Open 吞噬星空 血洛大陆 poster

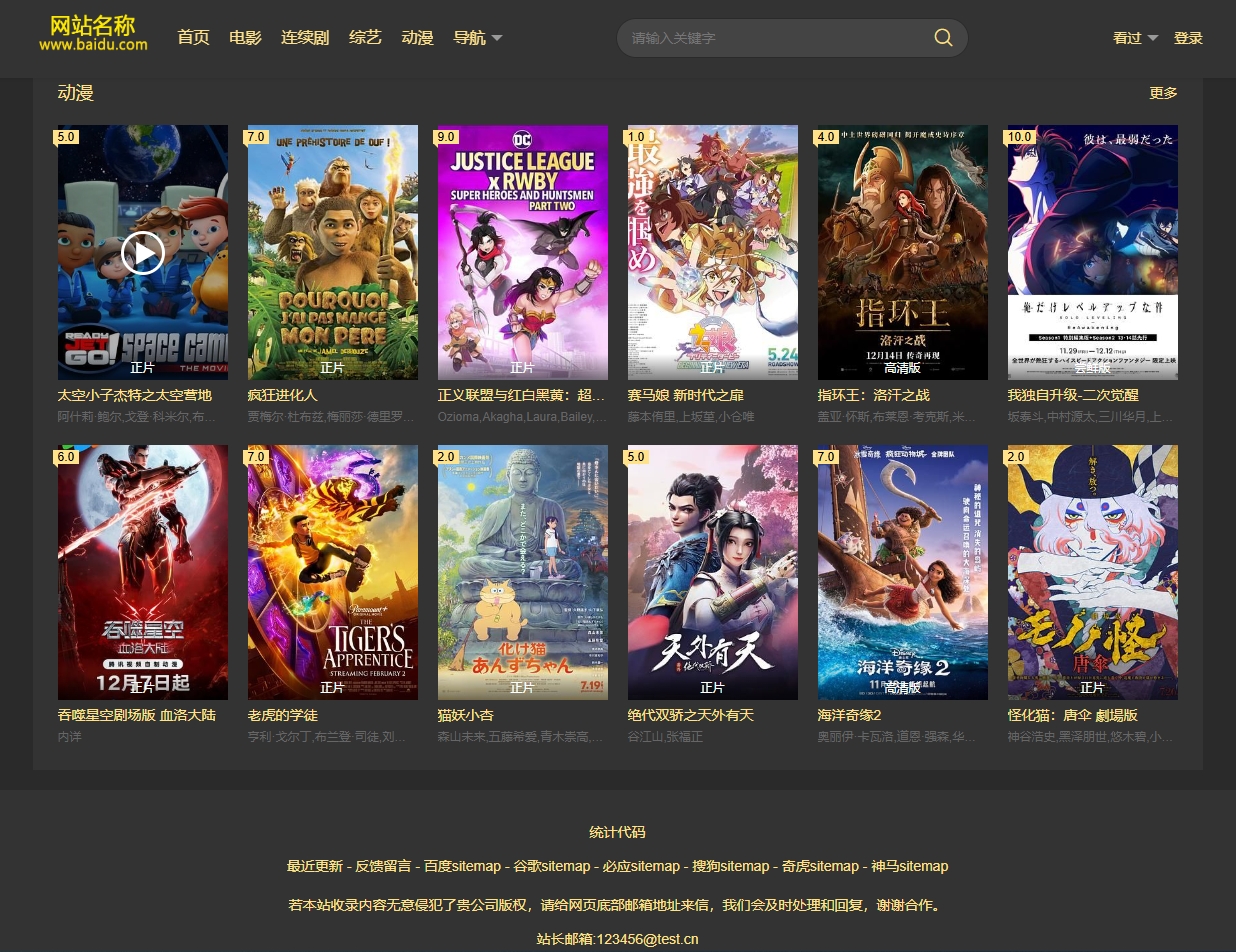143,572
